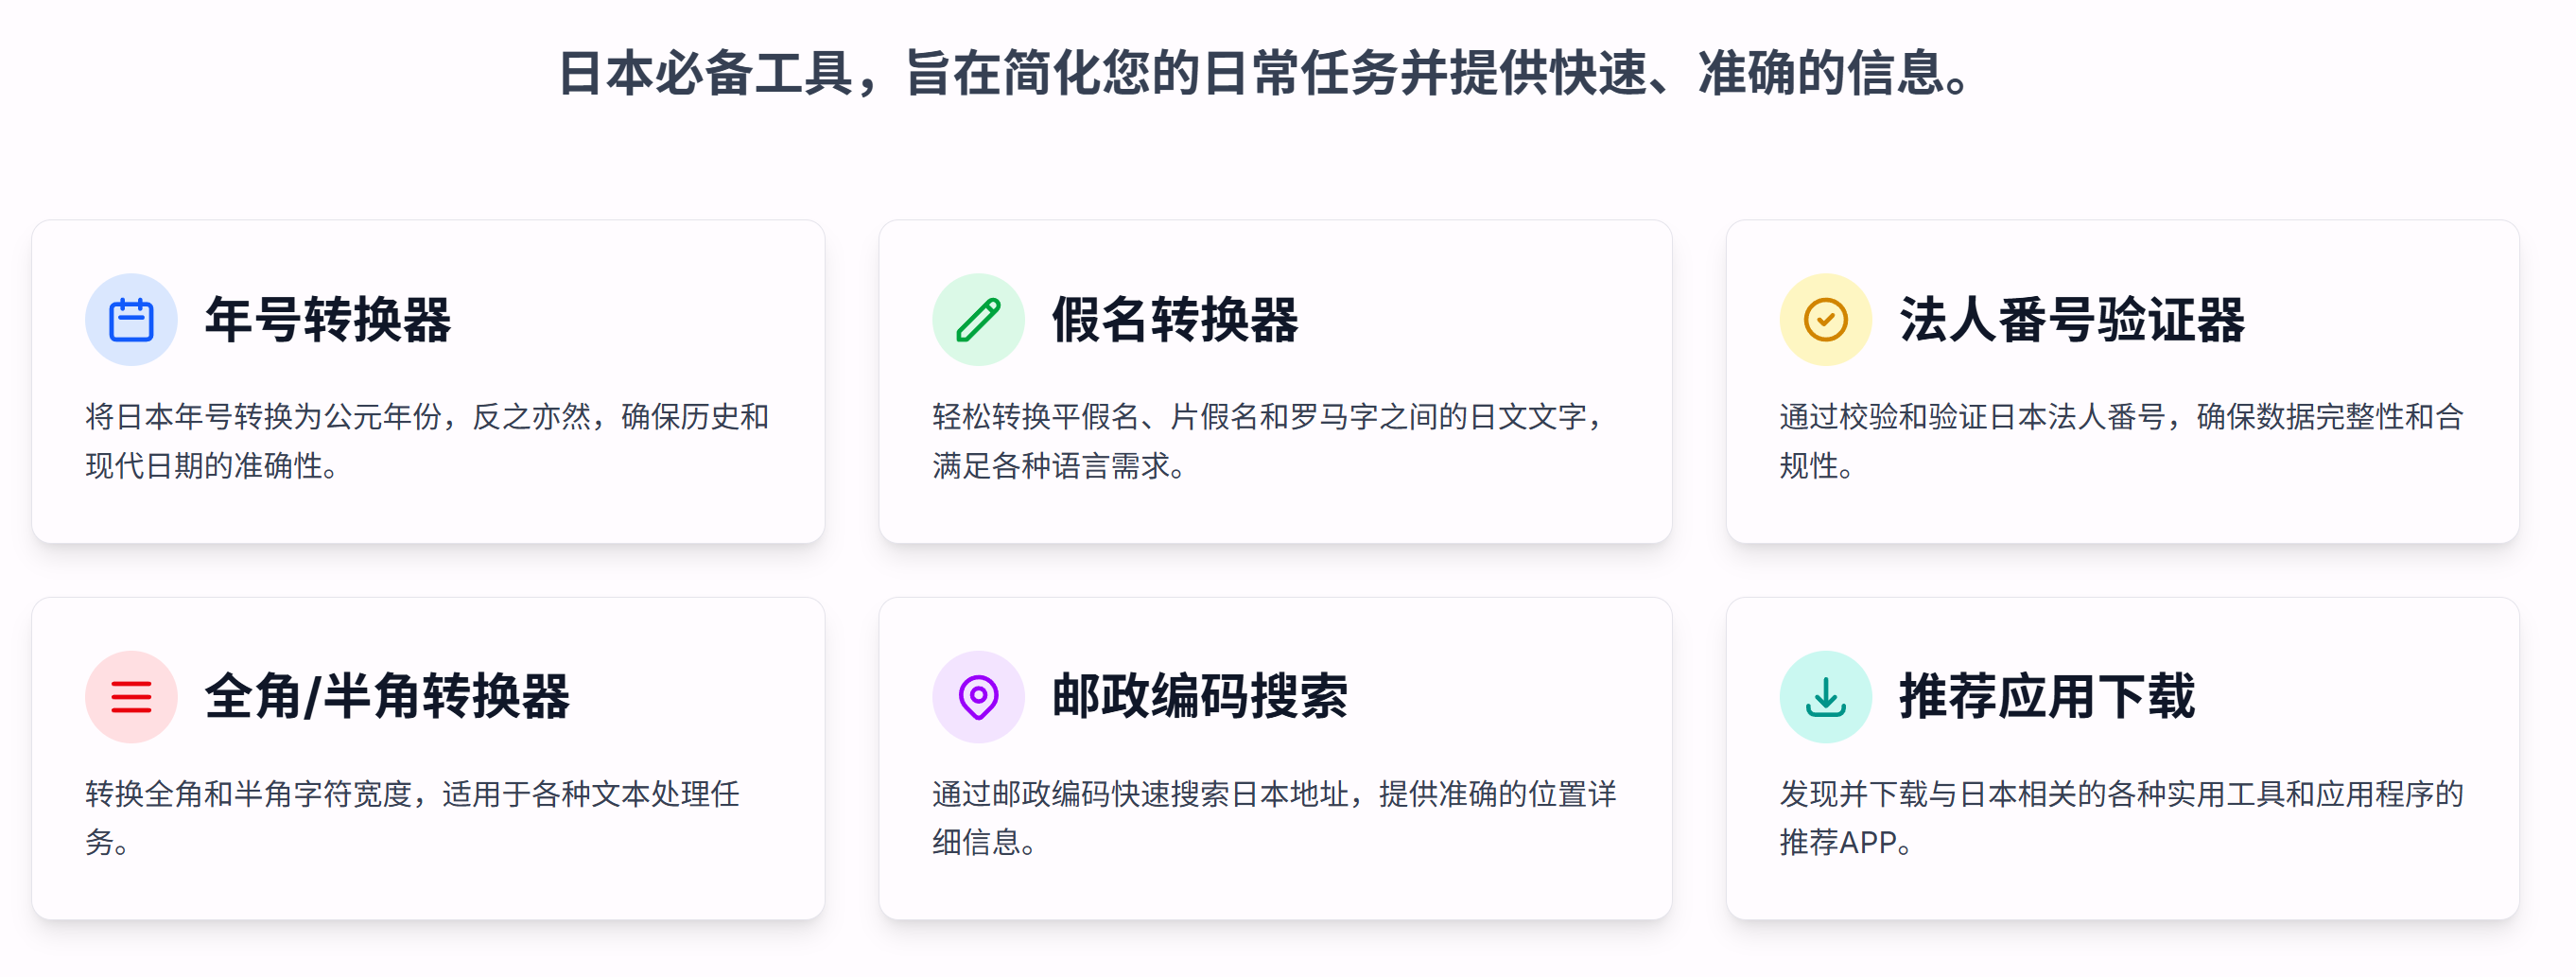This screenshot has width=2576, height=977.
Task: Click empty area of 法人番号验证器 card
Action: pos(2300,510)
